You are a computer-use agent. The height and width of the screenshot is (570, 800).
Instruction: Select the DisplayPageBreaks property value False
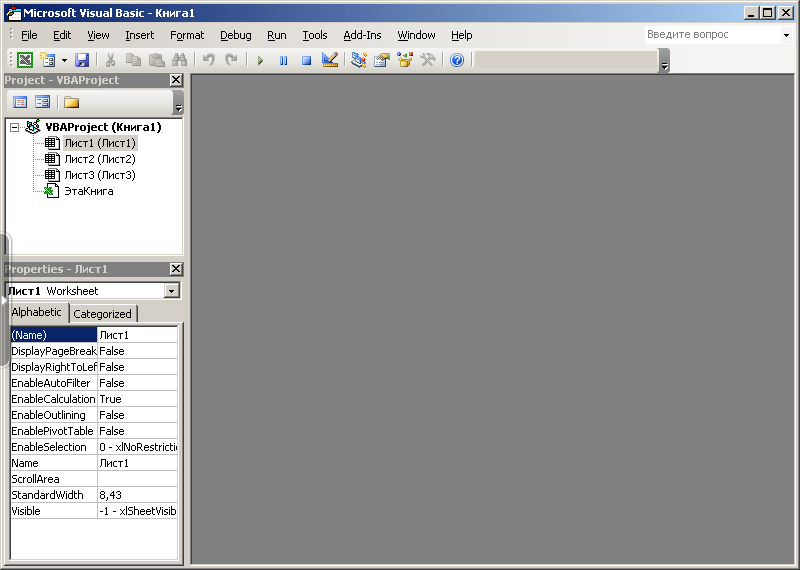click(x=138, y=351)
